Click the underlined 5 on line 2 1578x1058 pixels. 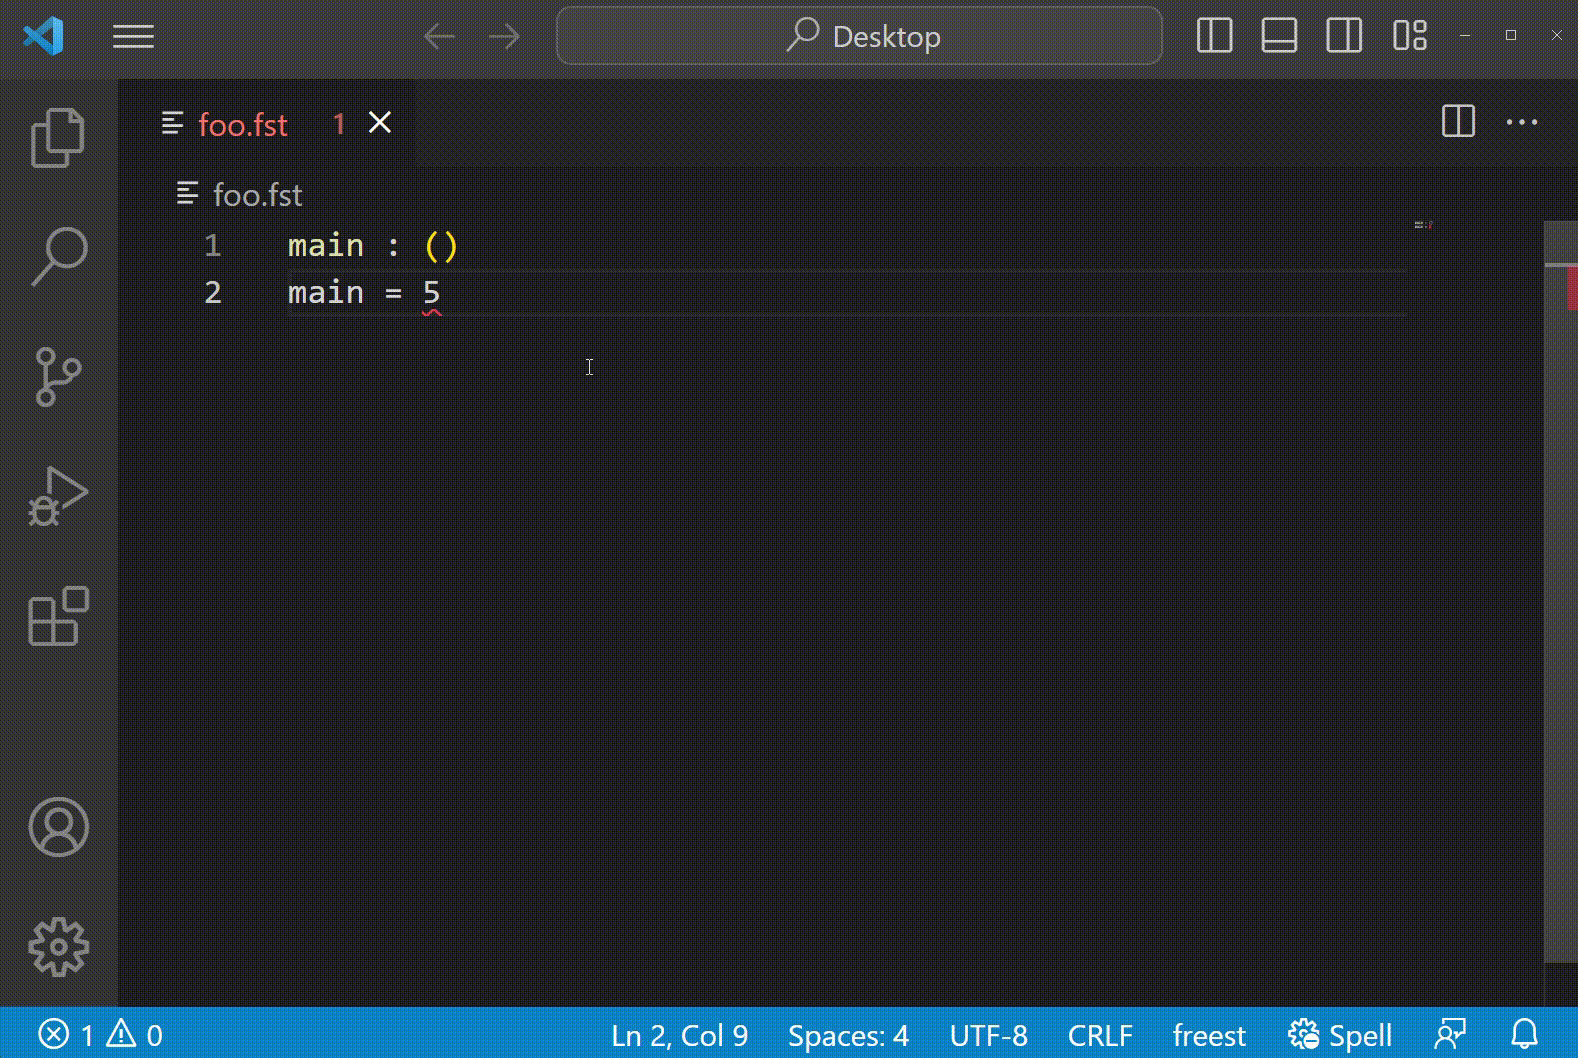pyautogui.click(x=431, y=293)
